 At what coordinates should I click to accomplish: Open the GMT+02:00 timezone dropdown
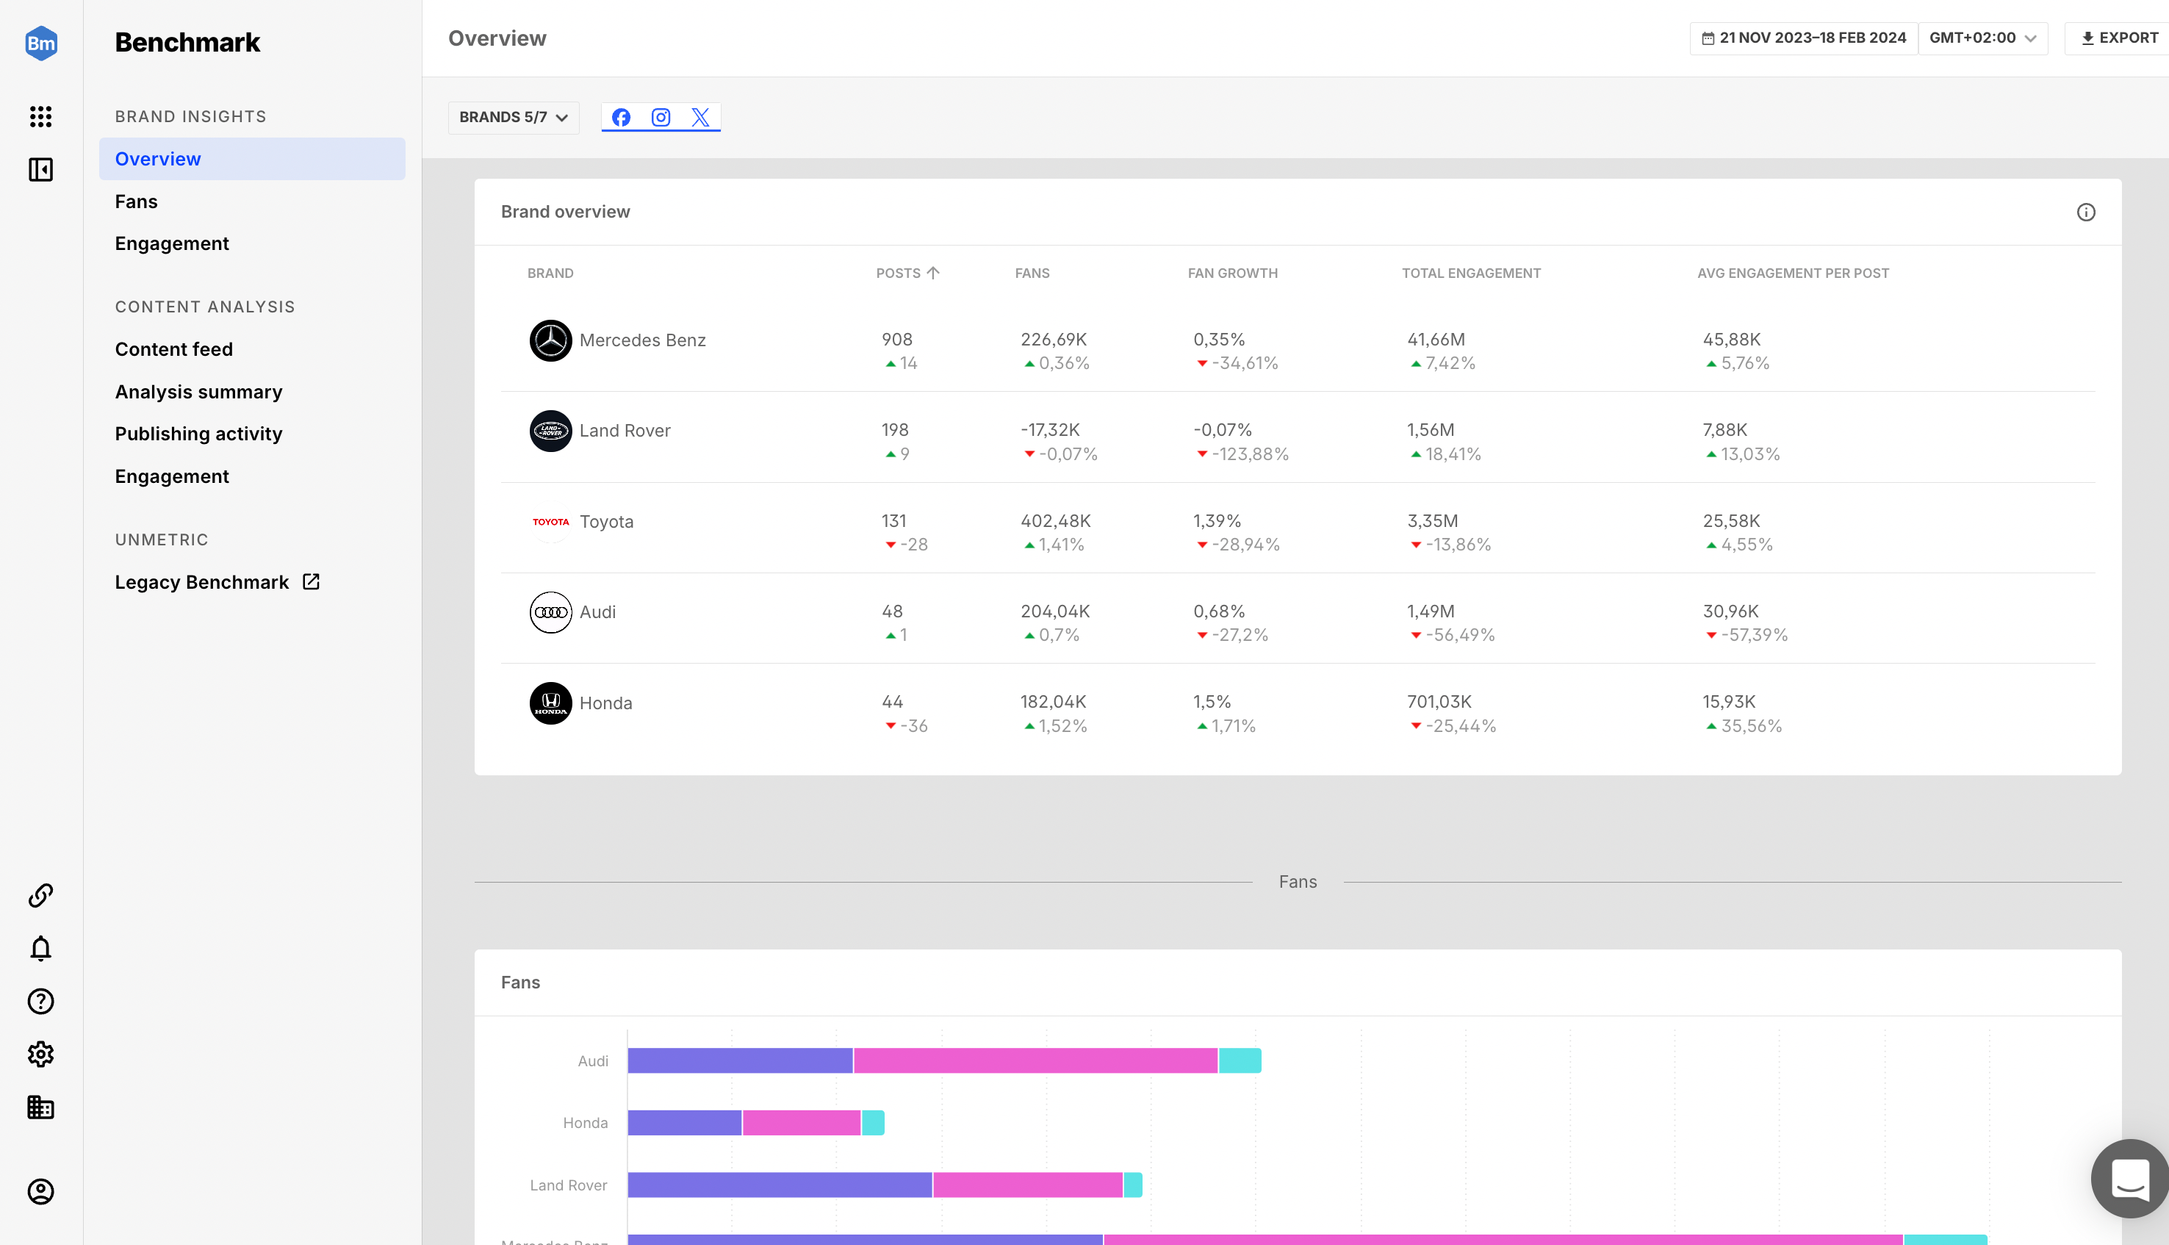[1983, 38]
